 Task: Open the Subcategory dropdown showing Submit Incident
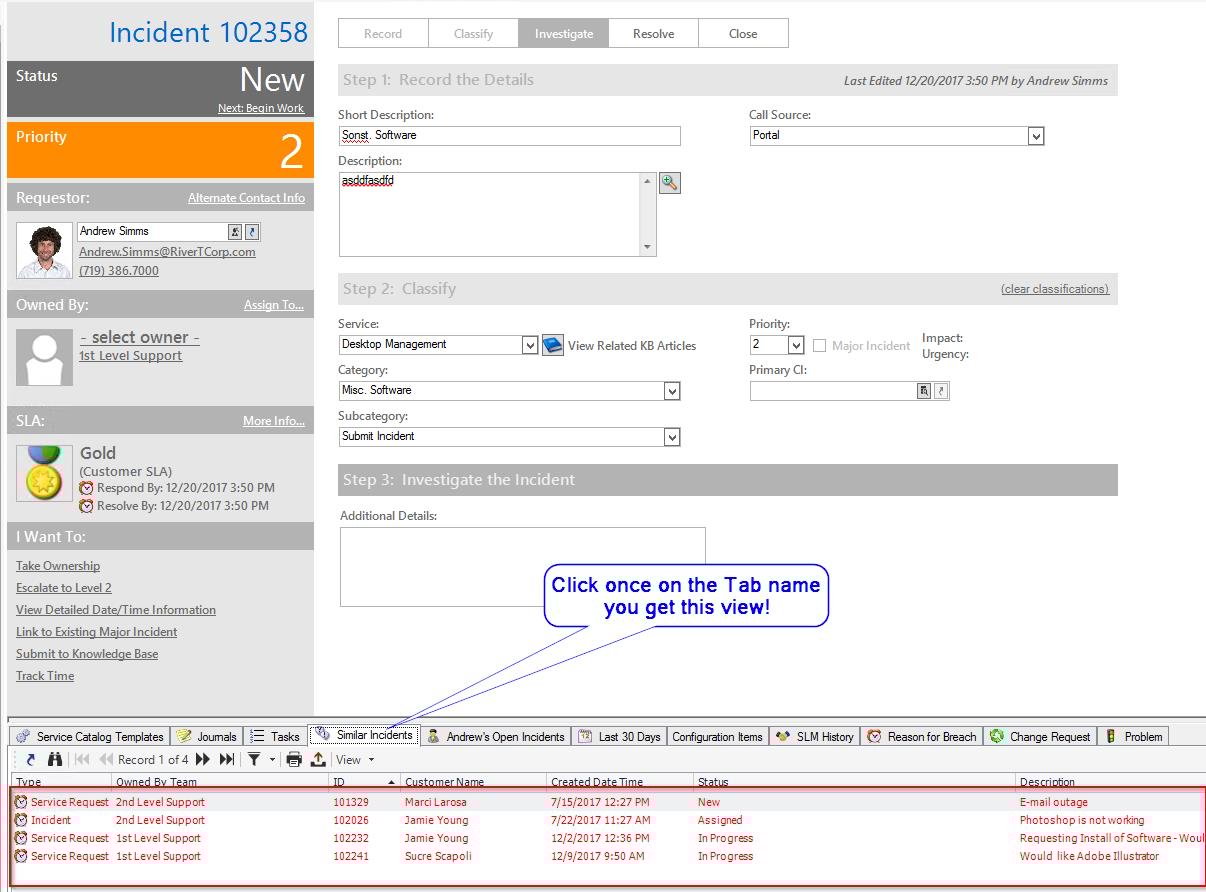click(x=672, y=437)
